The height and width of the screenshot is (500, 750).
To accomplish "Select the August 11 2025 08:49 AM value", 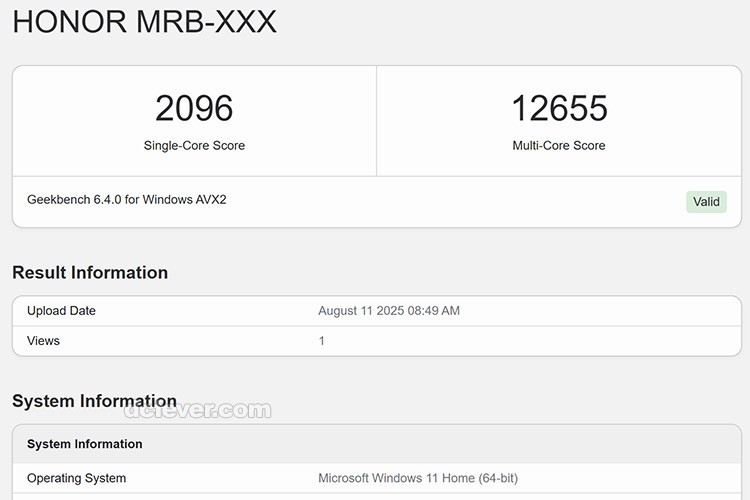I will (x=389, y=311).
